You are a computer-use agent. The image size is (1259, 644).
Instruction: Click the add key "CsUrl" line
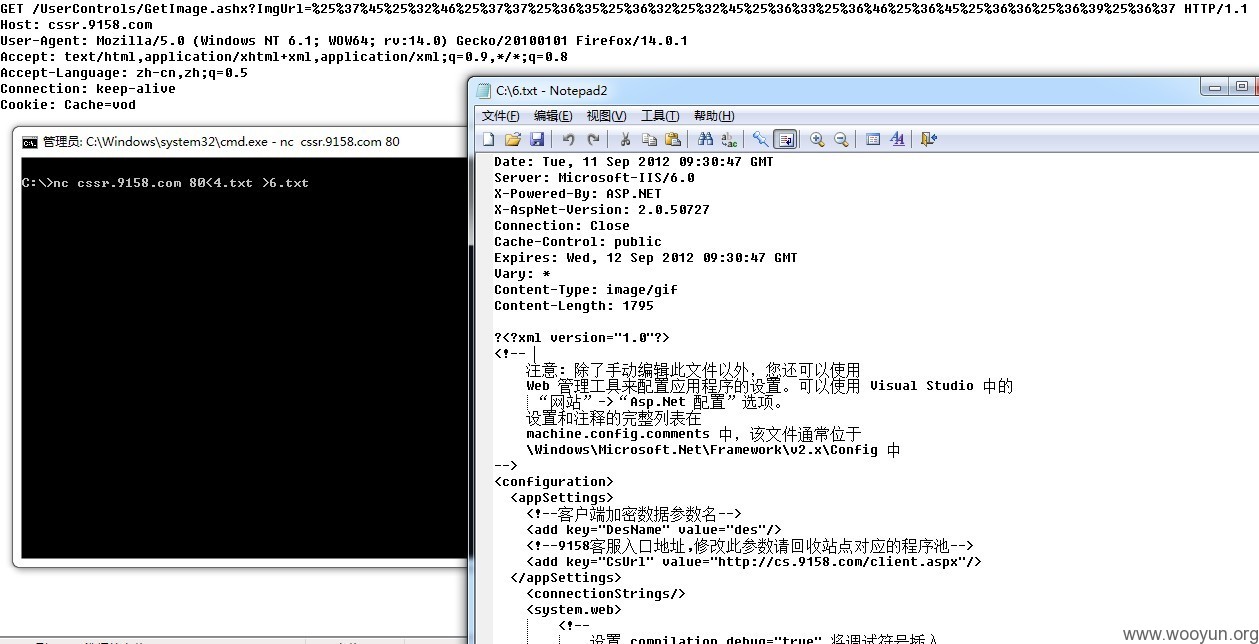coord(754,562)
